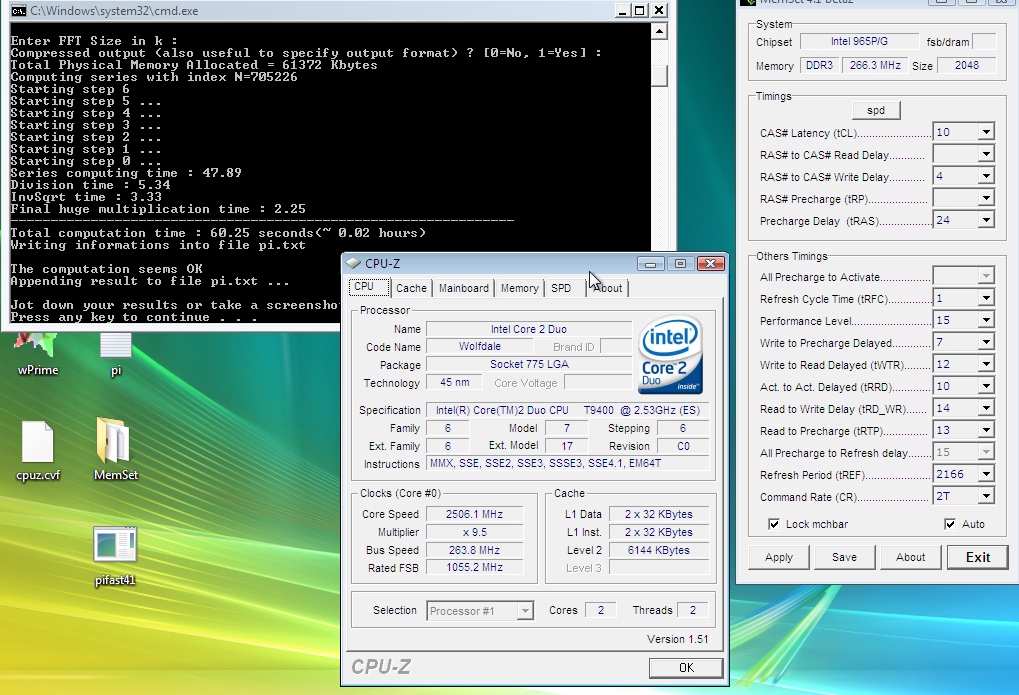This screenshot has height=695, width=1019.
Task: Click the fsb/dram ratio field
Action: (984, 42)
